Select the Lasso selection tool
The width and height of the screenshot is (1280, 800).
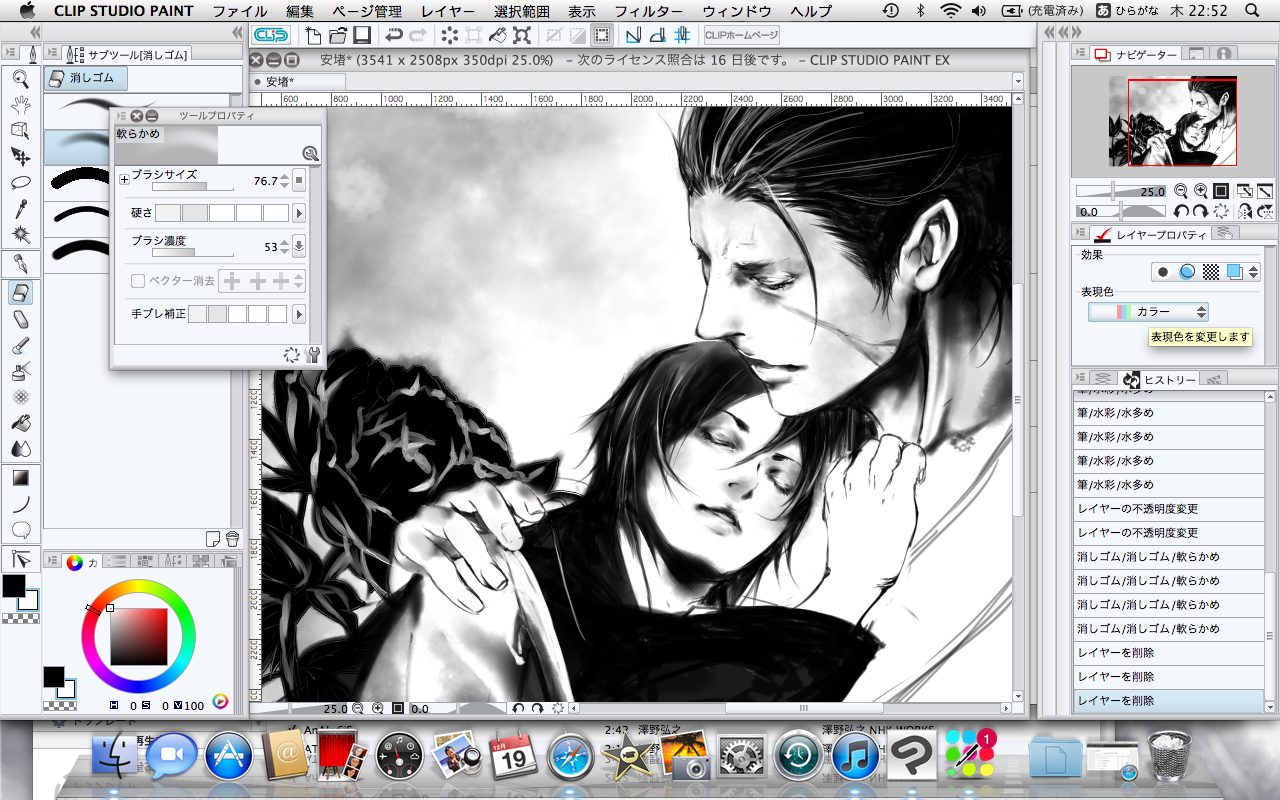click(20, 182)
